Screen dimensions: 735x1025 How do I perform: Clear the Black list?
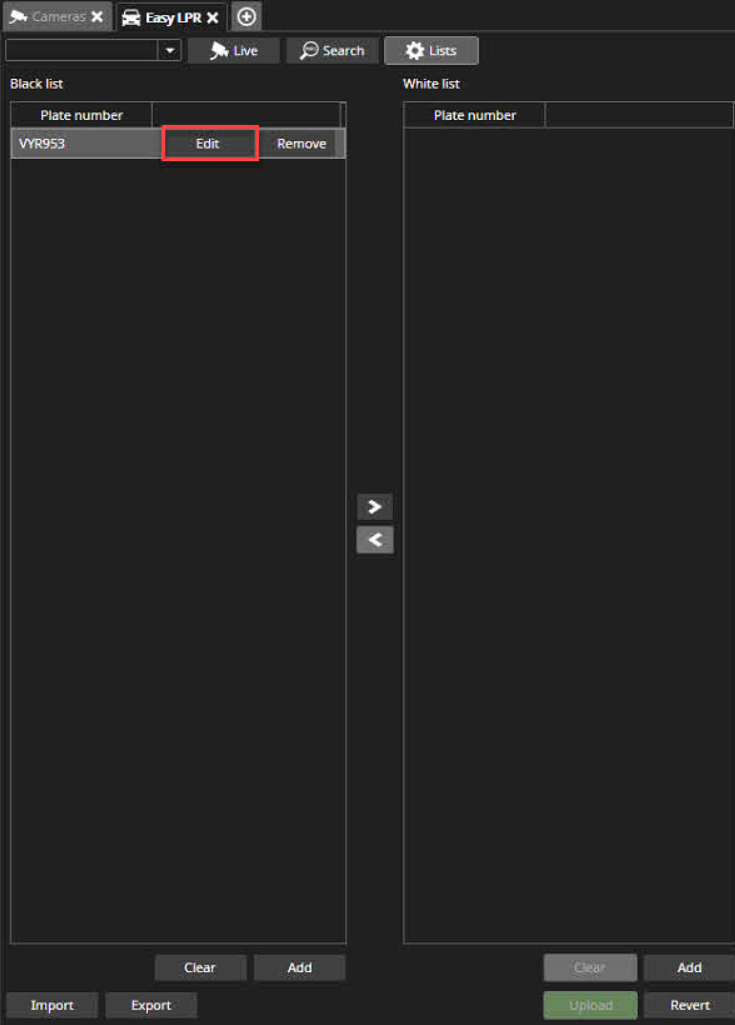200,967
